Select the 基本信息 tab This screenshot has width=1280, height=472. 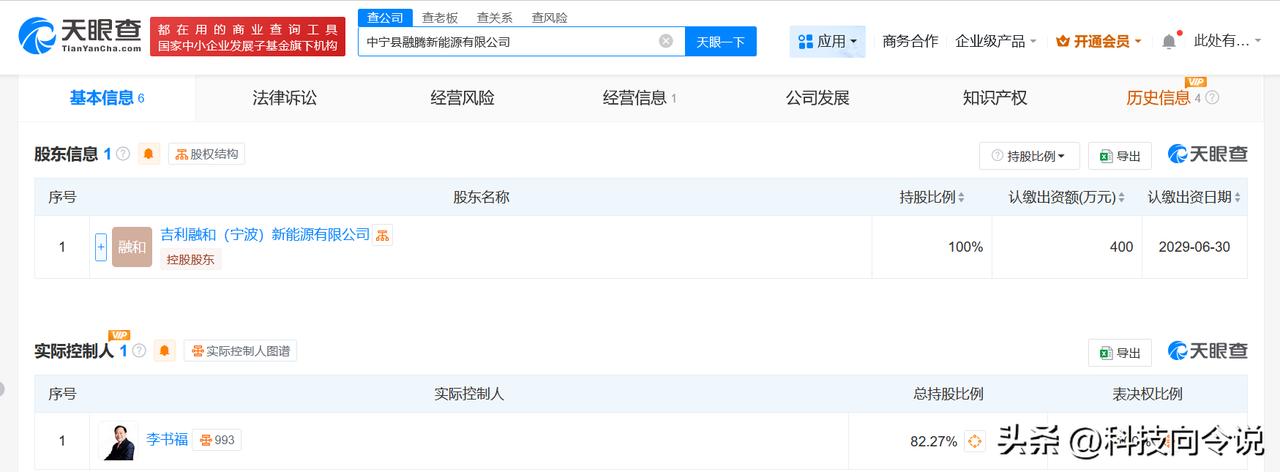[x=107, y=98]
